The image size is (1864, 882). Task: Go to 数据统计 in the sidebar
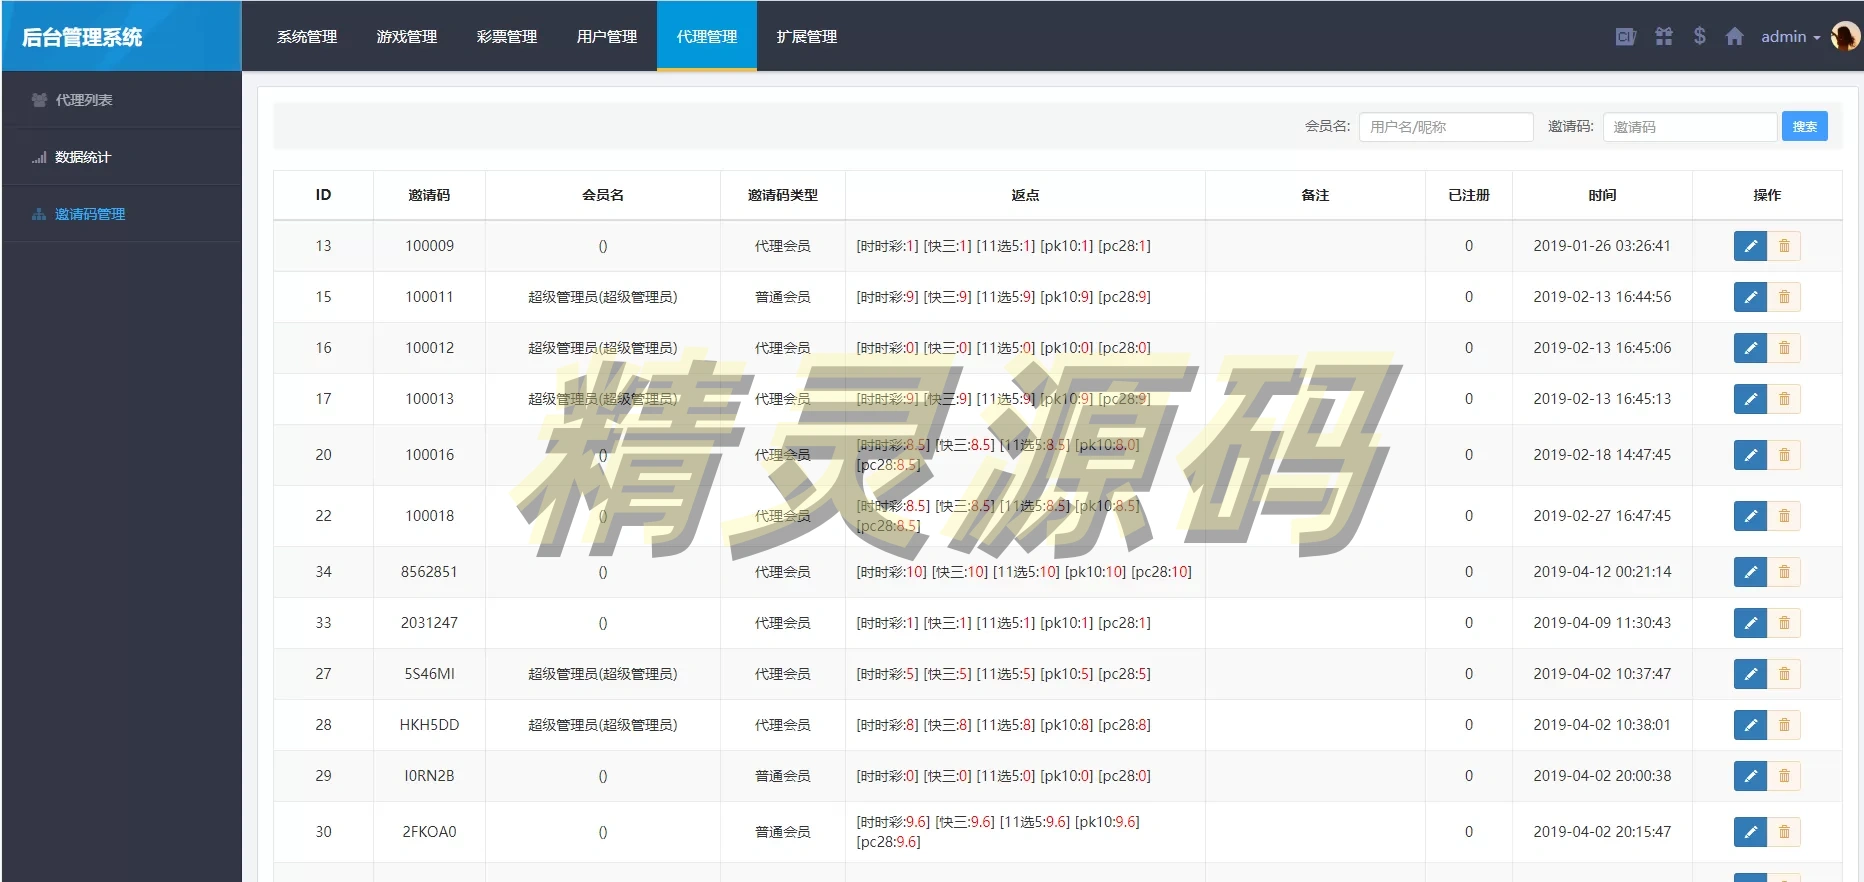point(122,157)
